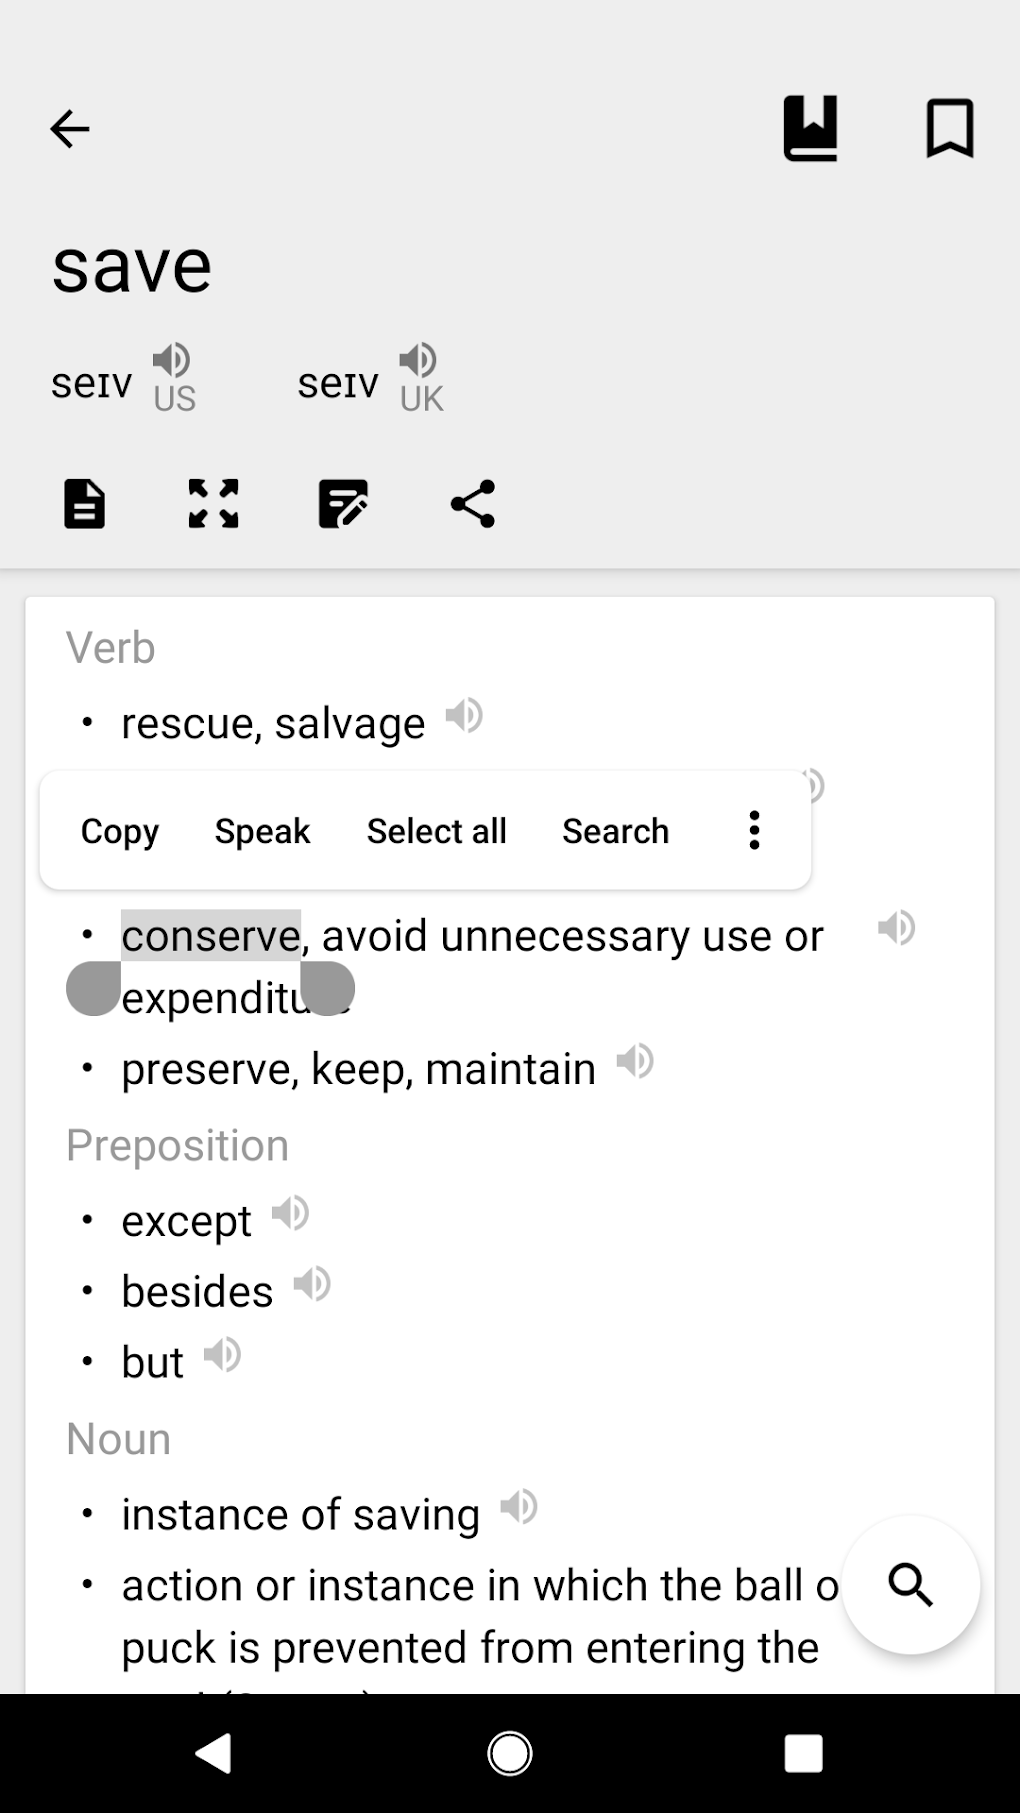The image size is (1020, 1813).
Task: Tap Select all in the popup
Action: (x=436, y=831)
